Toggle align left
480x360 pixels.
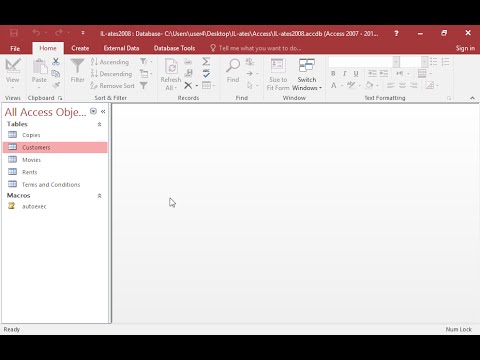point(391,86)
